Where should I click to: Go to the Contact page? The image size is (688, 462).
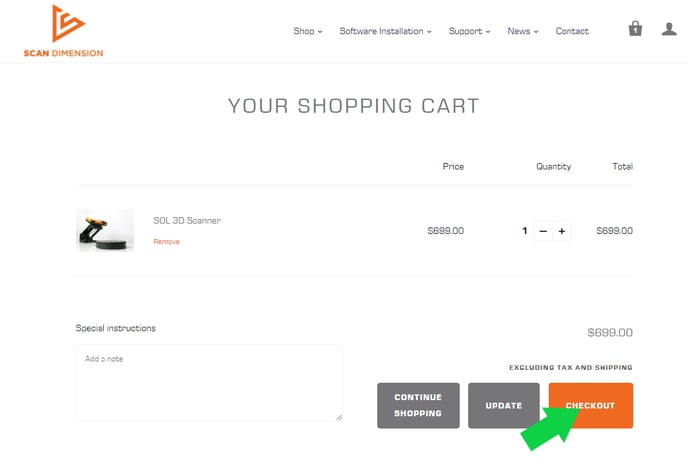[572, 31]
